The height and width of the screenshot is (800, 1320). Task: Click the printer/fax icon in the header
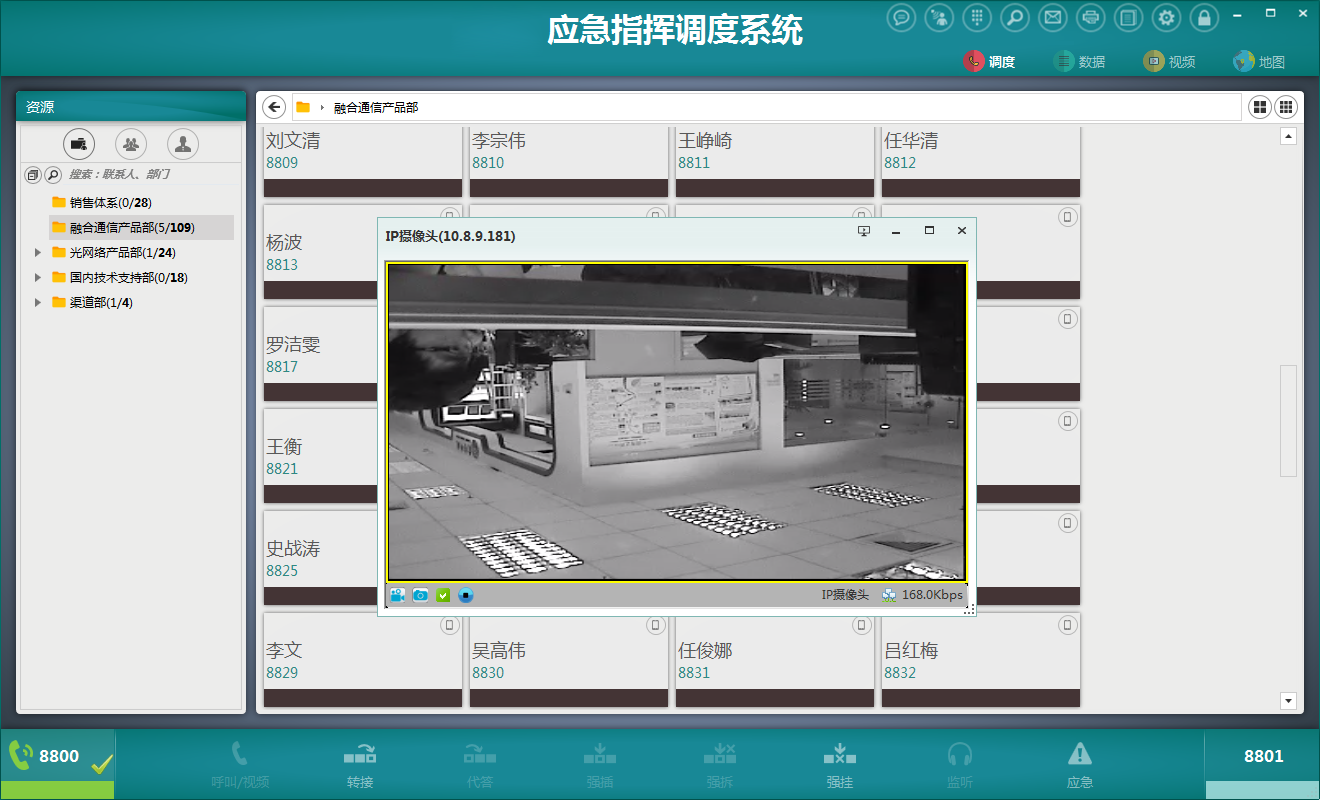pyautogui.click(x=1091, y=18)
